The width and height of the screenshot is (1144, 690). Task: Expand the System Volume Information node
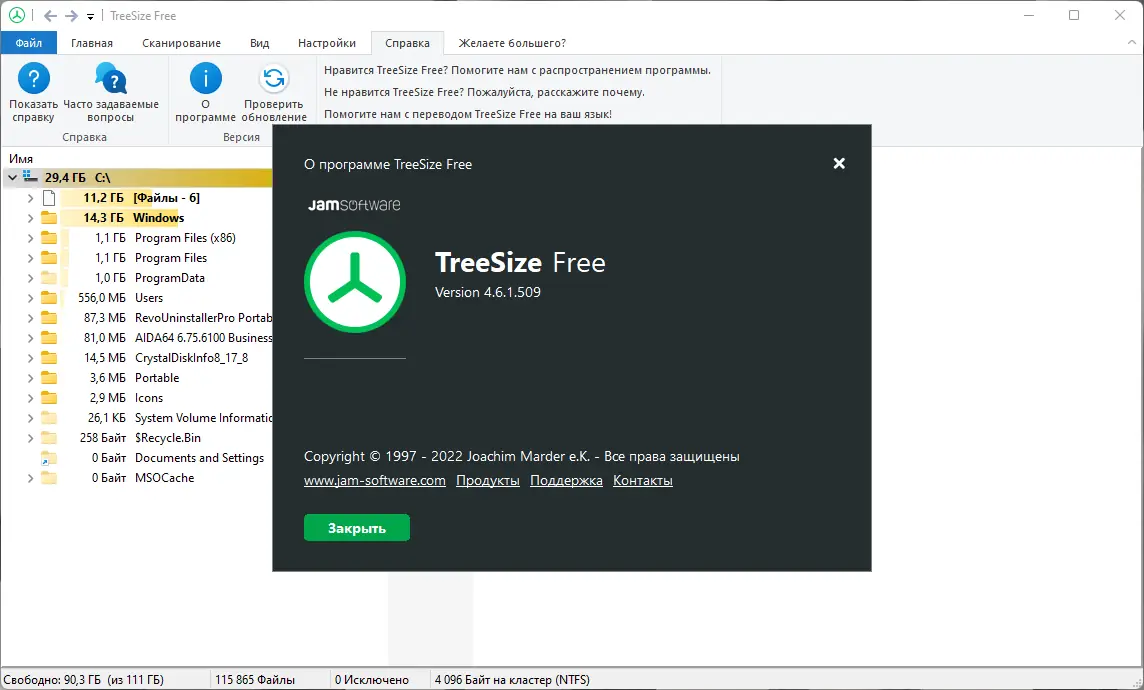click(30, 418)
